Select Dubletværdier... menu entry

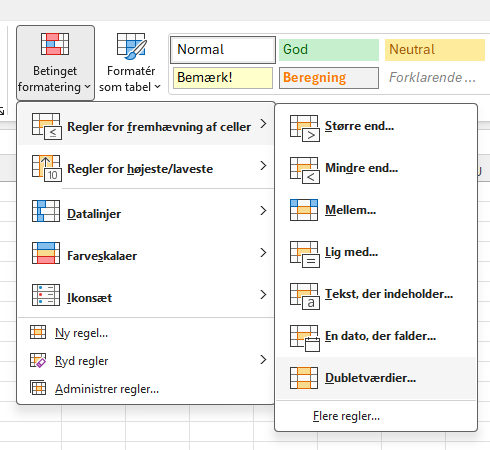376,378
